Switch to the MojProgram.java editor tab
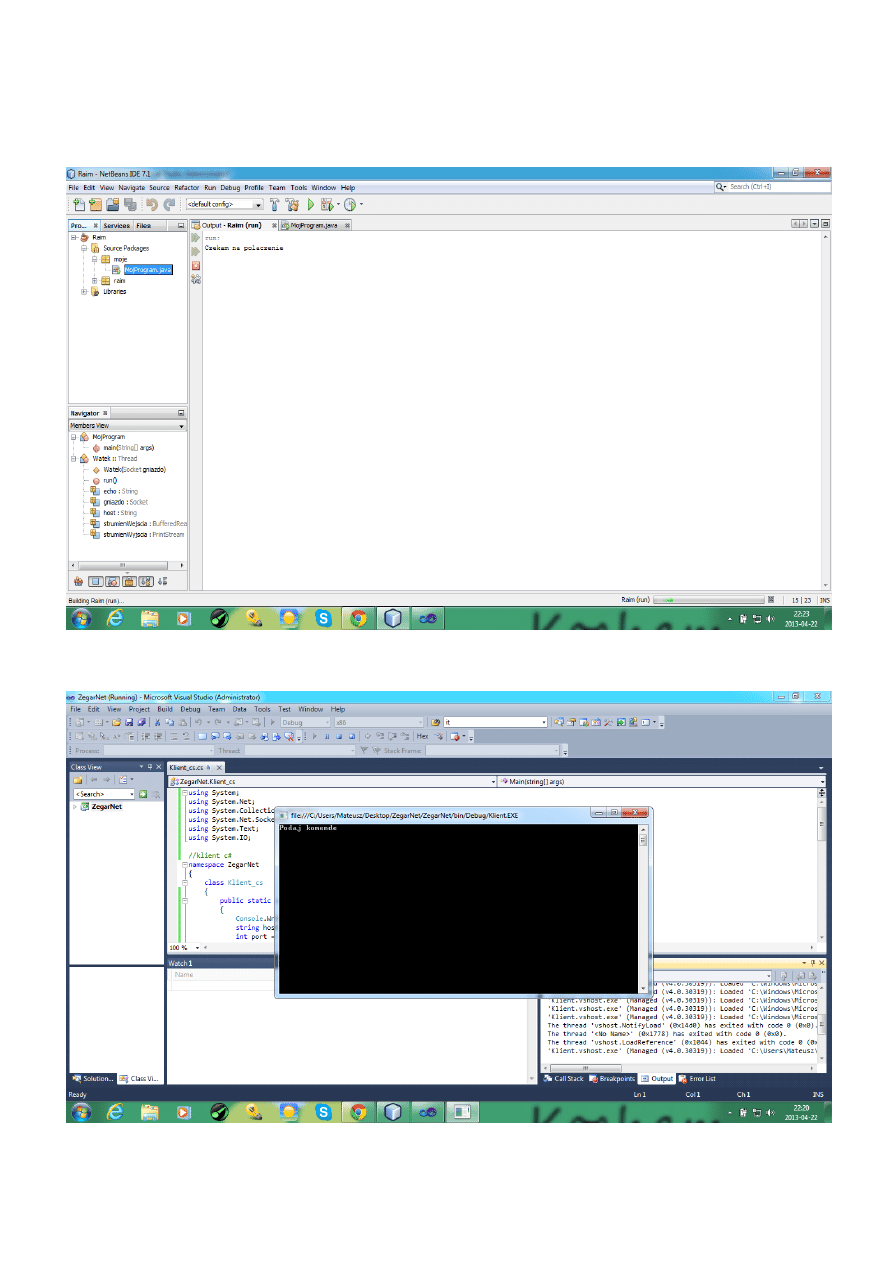Image resolution: width=893 pixels, height=1263 pixels. click(x=314, y=226)
